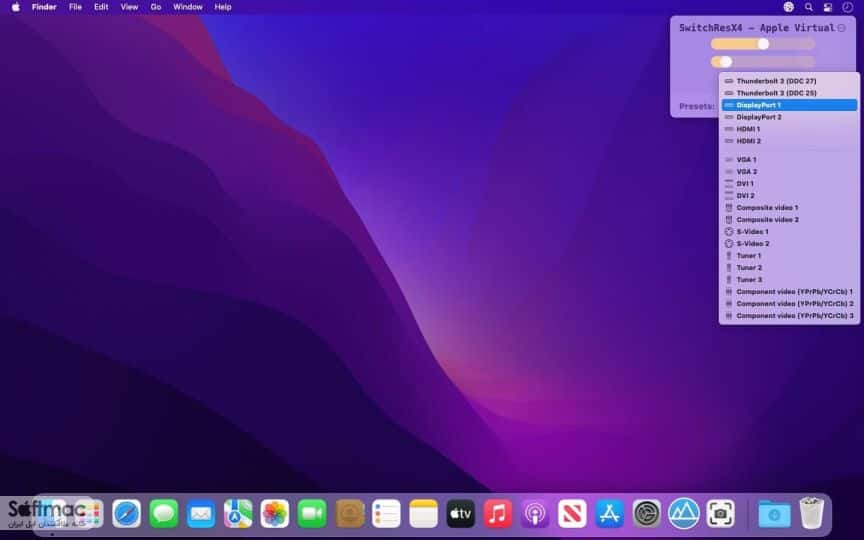
Task: Select Thunderbolt 3 (DDC 25) input
Action: pos(789,93)
